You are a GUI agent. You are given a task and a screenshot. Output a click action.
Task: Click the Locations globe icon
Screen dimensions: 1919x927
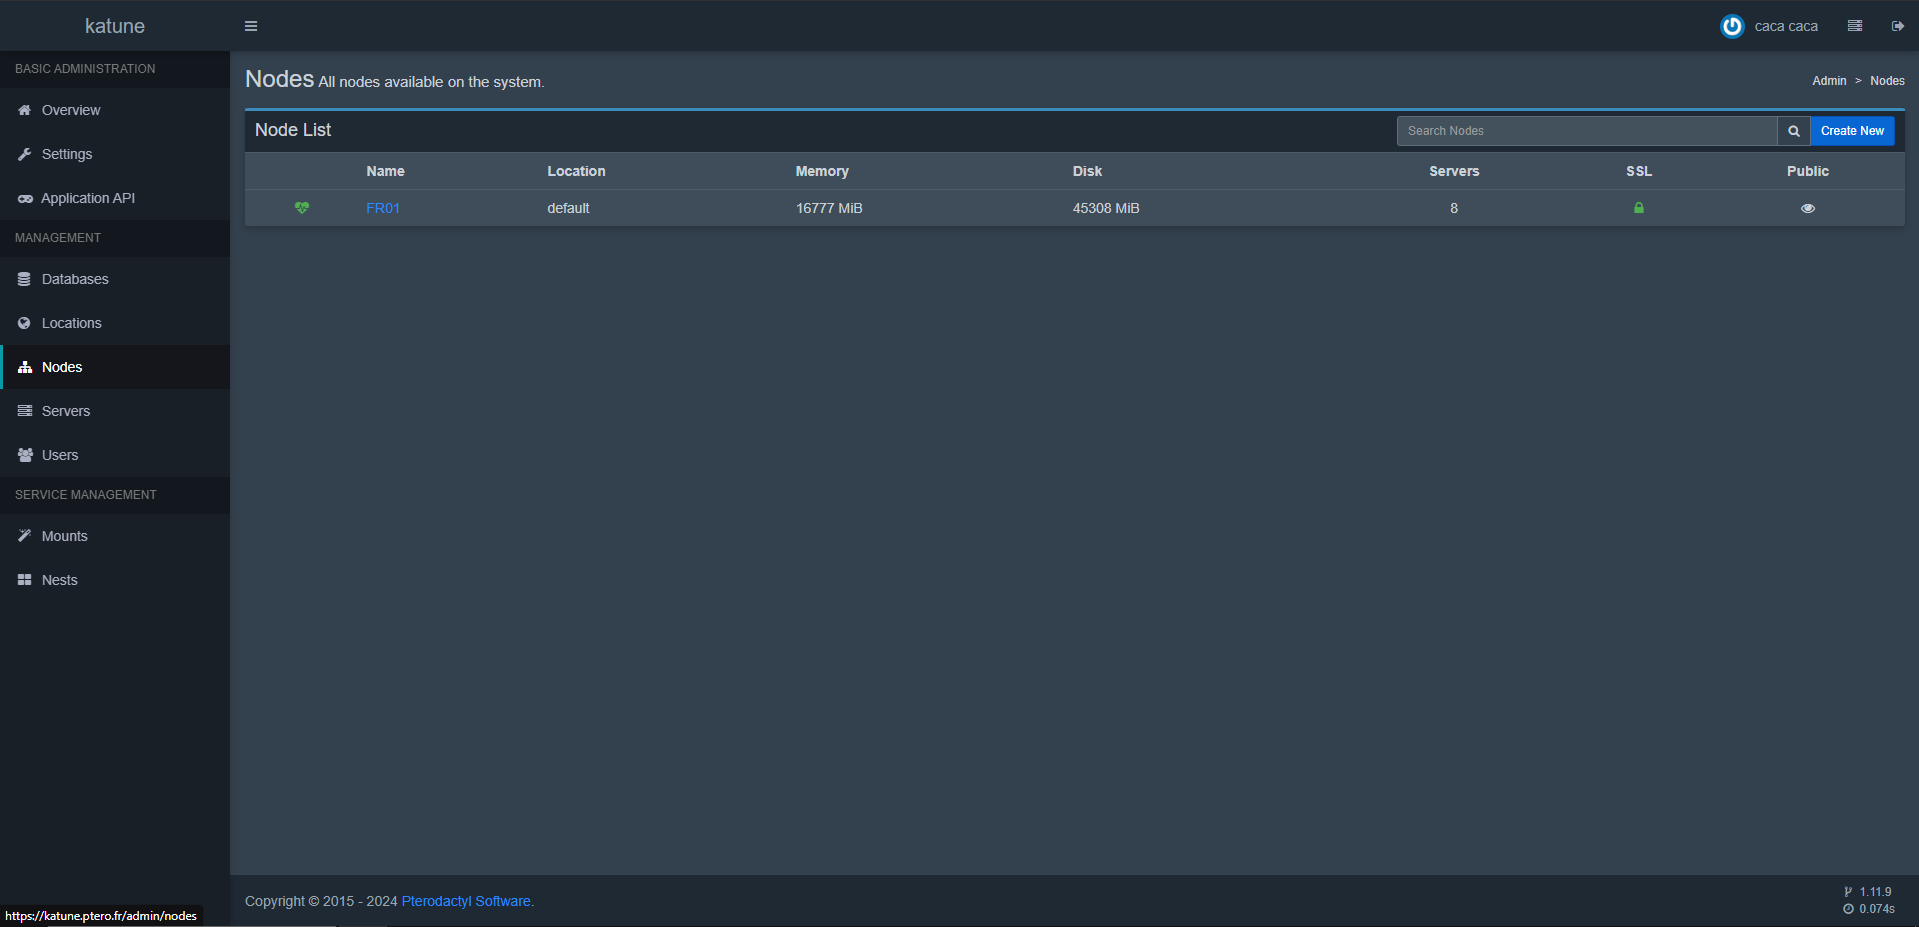(x=25, y=323)
